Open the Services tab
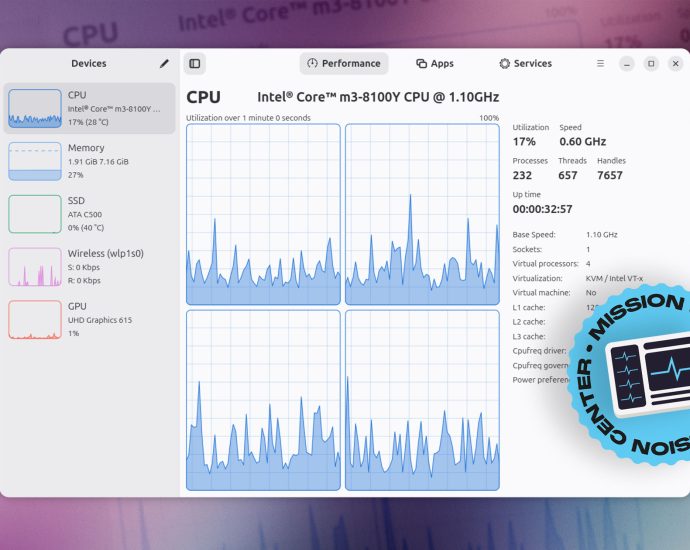690x550 pixels. tap(525, 64)
